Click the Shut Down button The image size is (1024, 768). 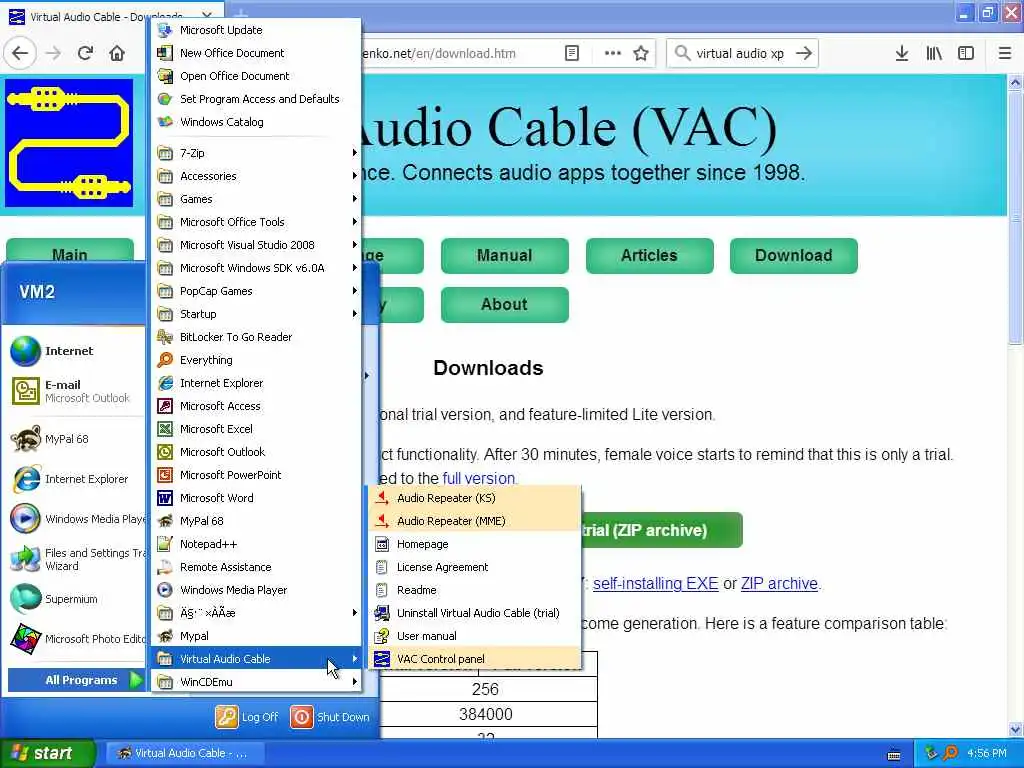pos(330,717)
